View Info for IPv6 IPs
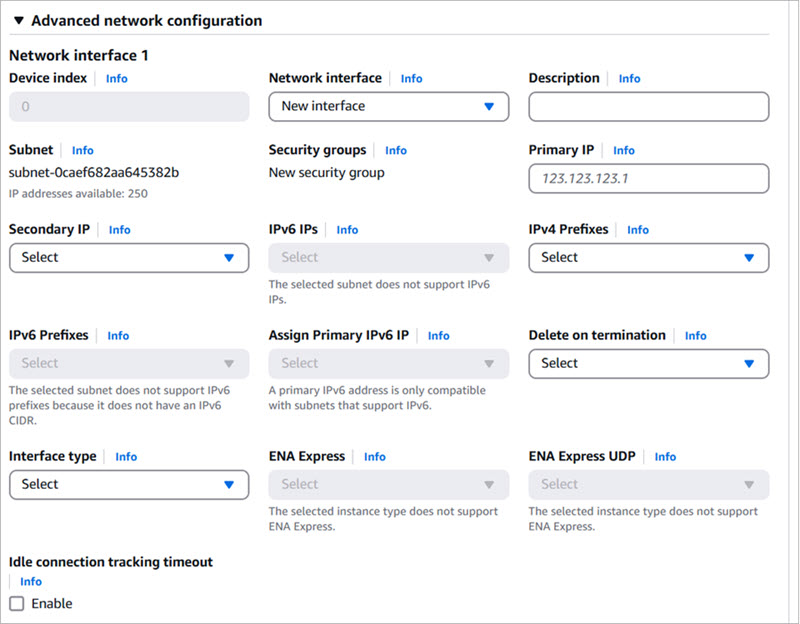800x624 pixels. pos(346,229)
